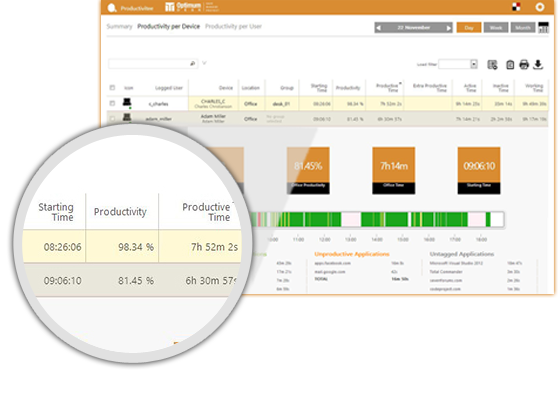
Task: Select the Day view button
Action: pyautogui.click(x=469, y=28)
